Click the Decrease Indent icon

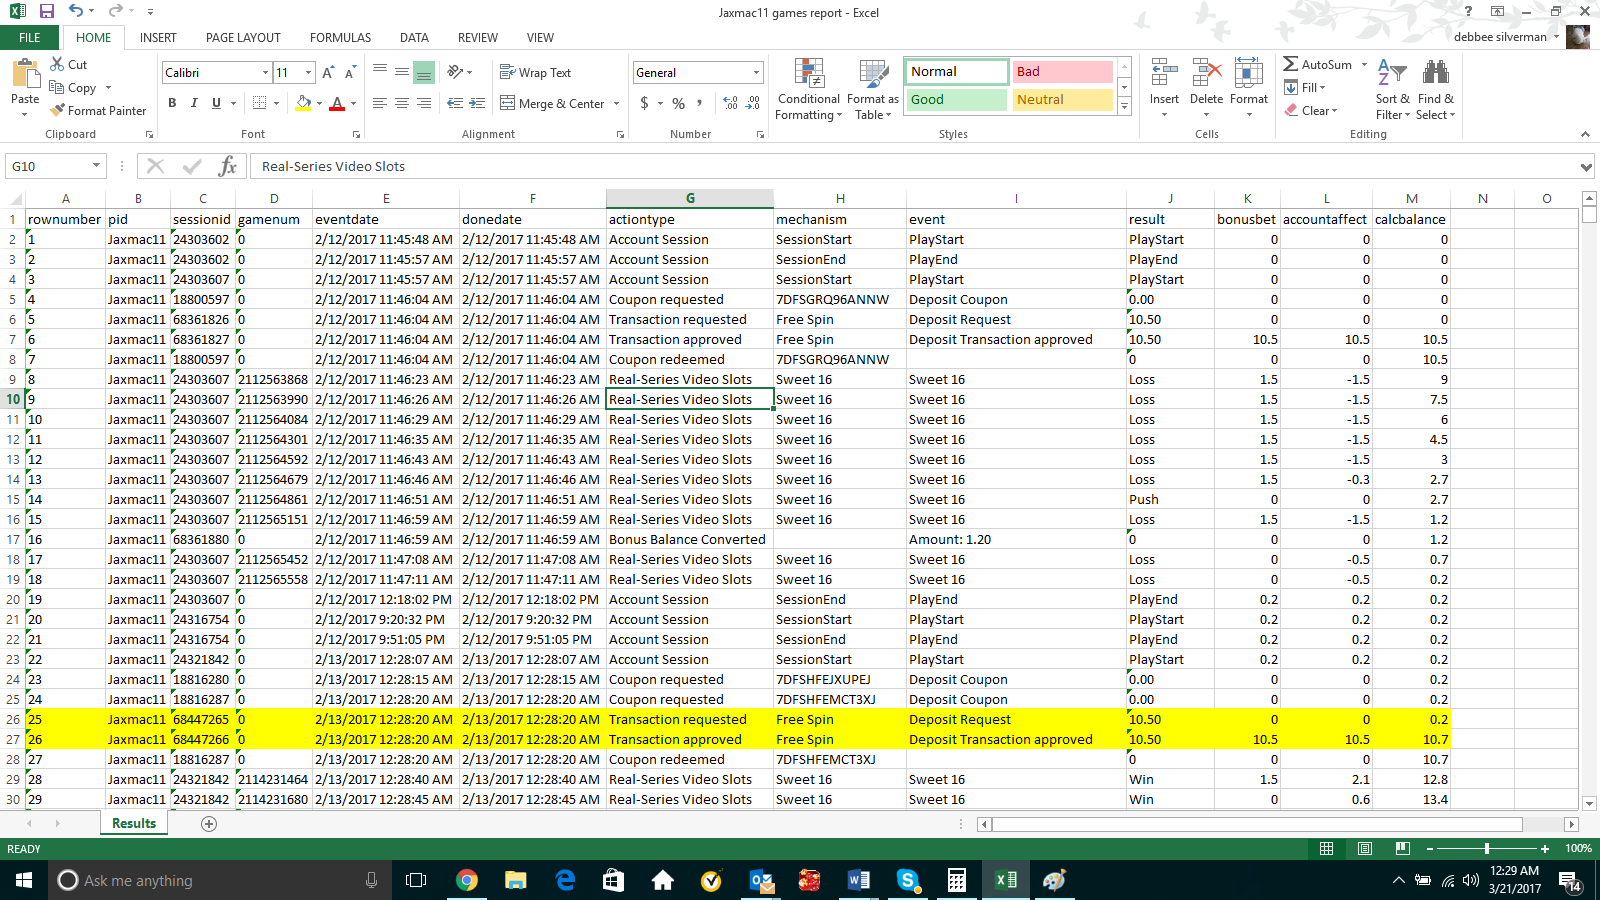(x=455, y=103)
